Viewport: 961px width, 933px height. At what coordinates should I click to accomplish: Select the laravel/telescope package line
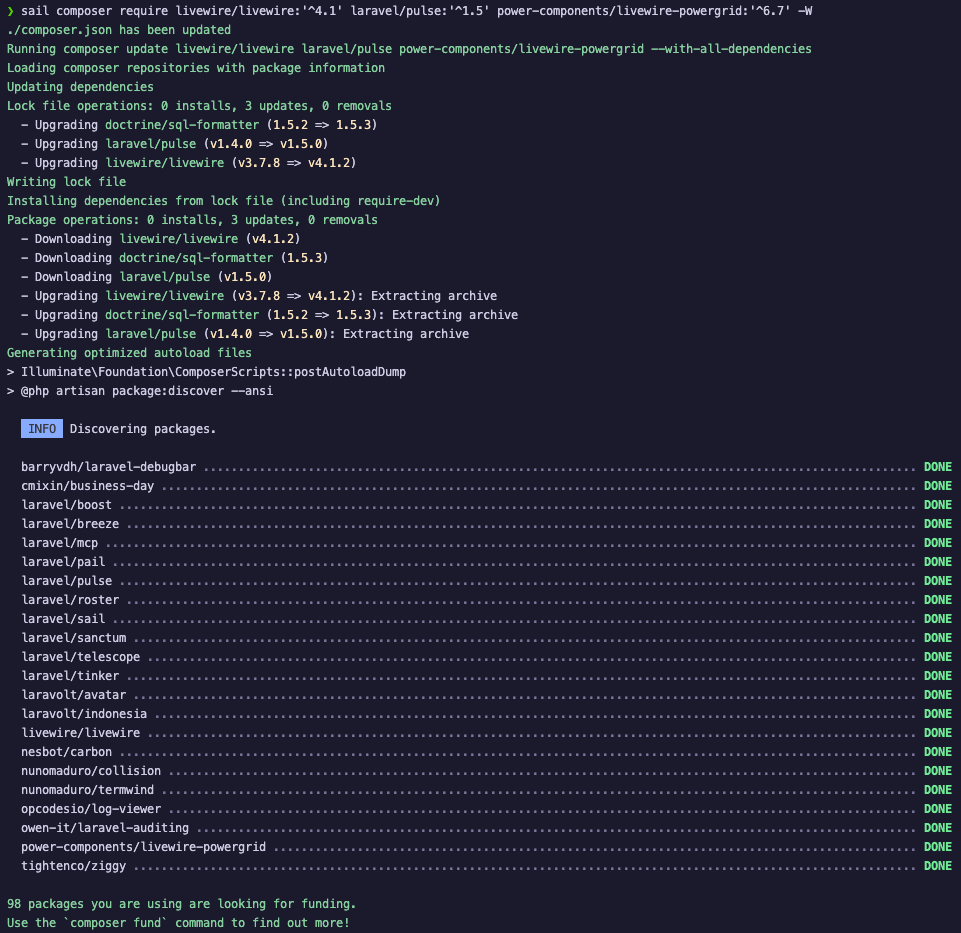[81, 657]
